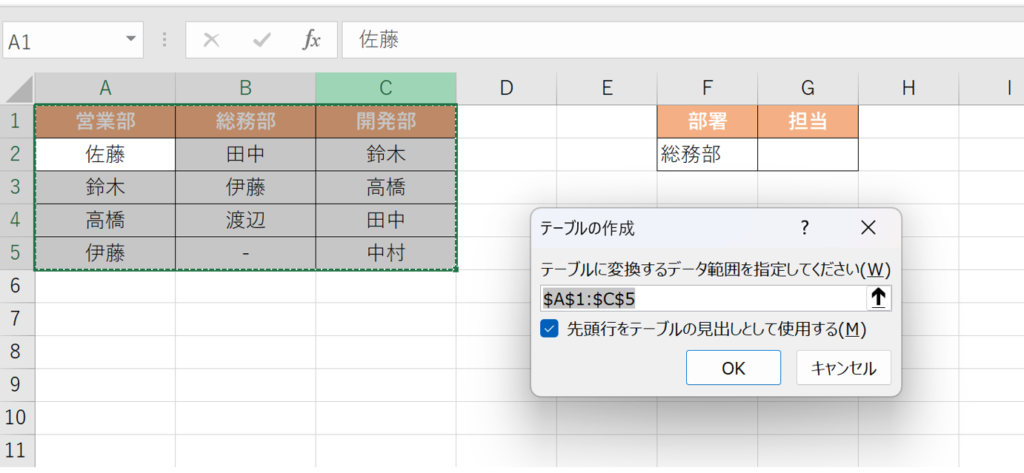Image resolution: width=1024 pixels, height=473 pixels.
Task: Click the empty cell G2 under 担当
Action: pos(807,154)
